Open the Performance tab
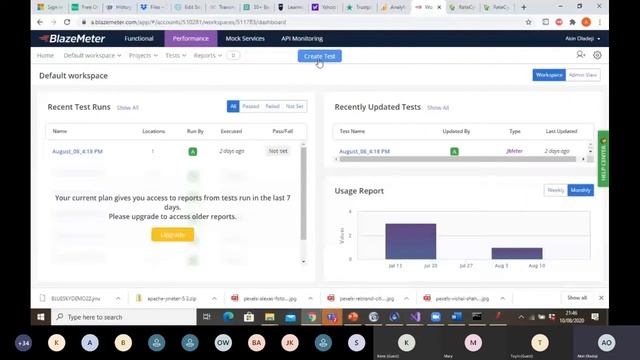 tap(190, 38)
